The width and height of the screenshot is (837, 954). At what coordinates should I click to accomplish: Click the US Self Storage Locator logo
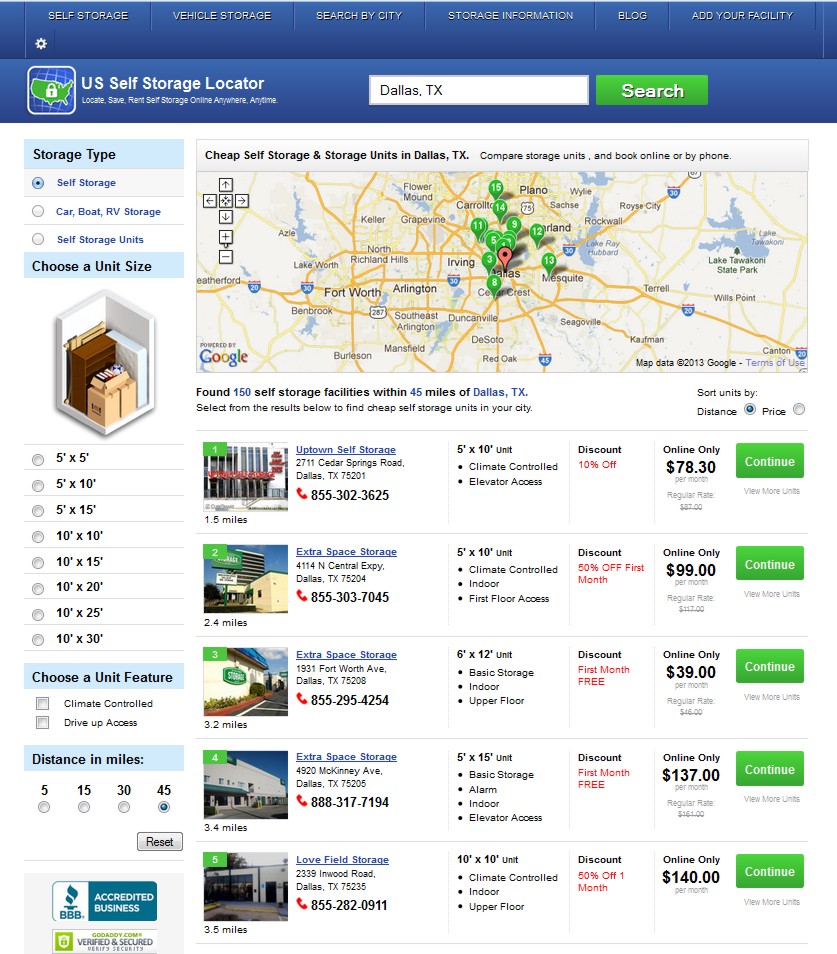click(x=52, y=91)
